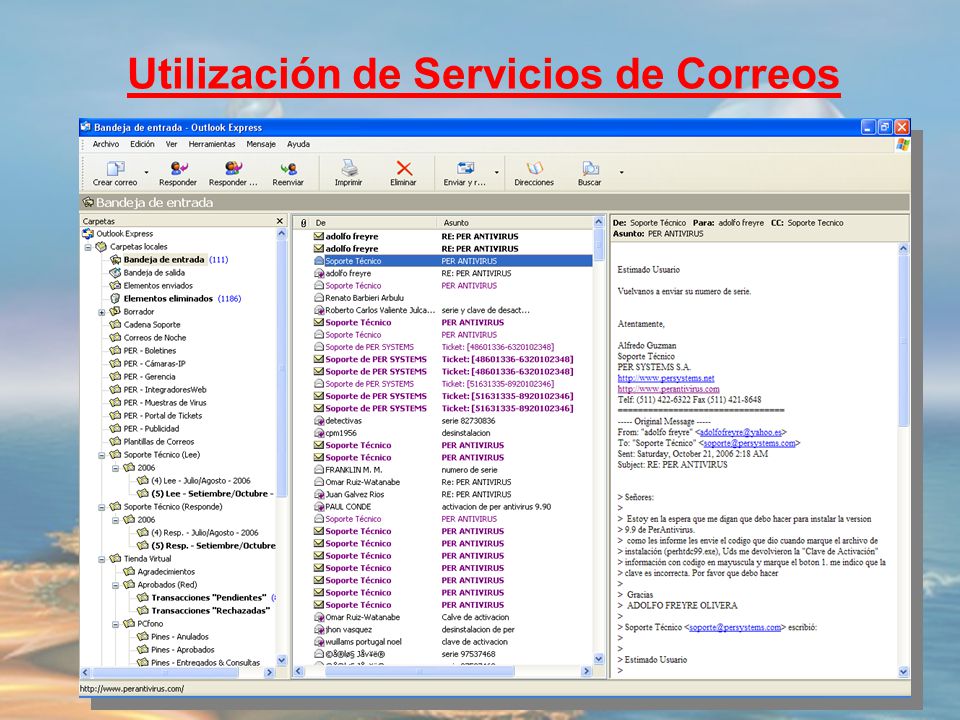Forward the message with the Reenviar icon

pos(288,168)
